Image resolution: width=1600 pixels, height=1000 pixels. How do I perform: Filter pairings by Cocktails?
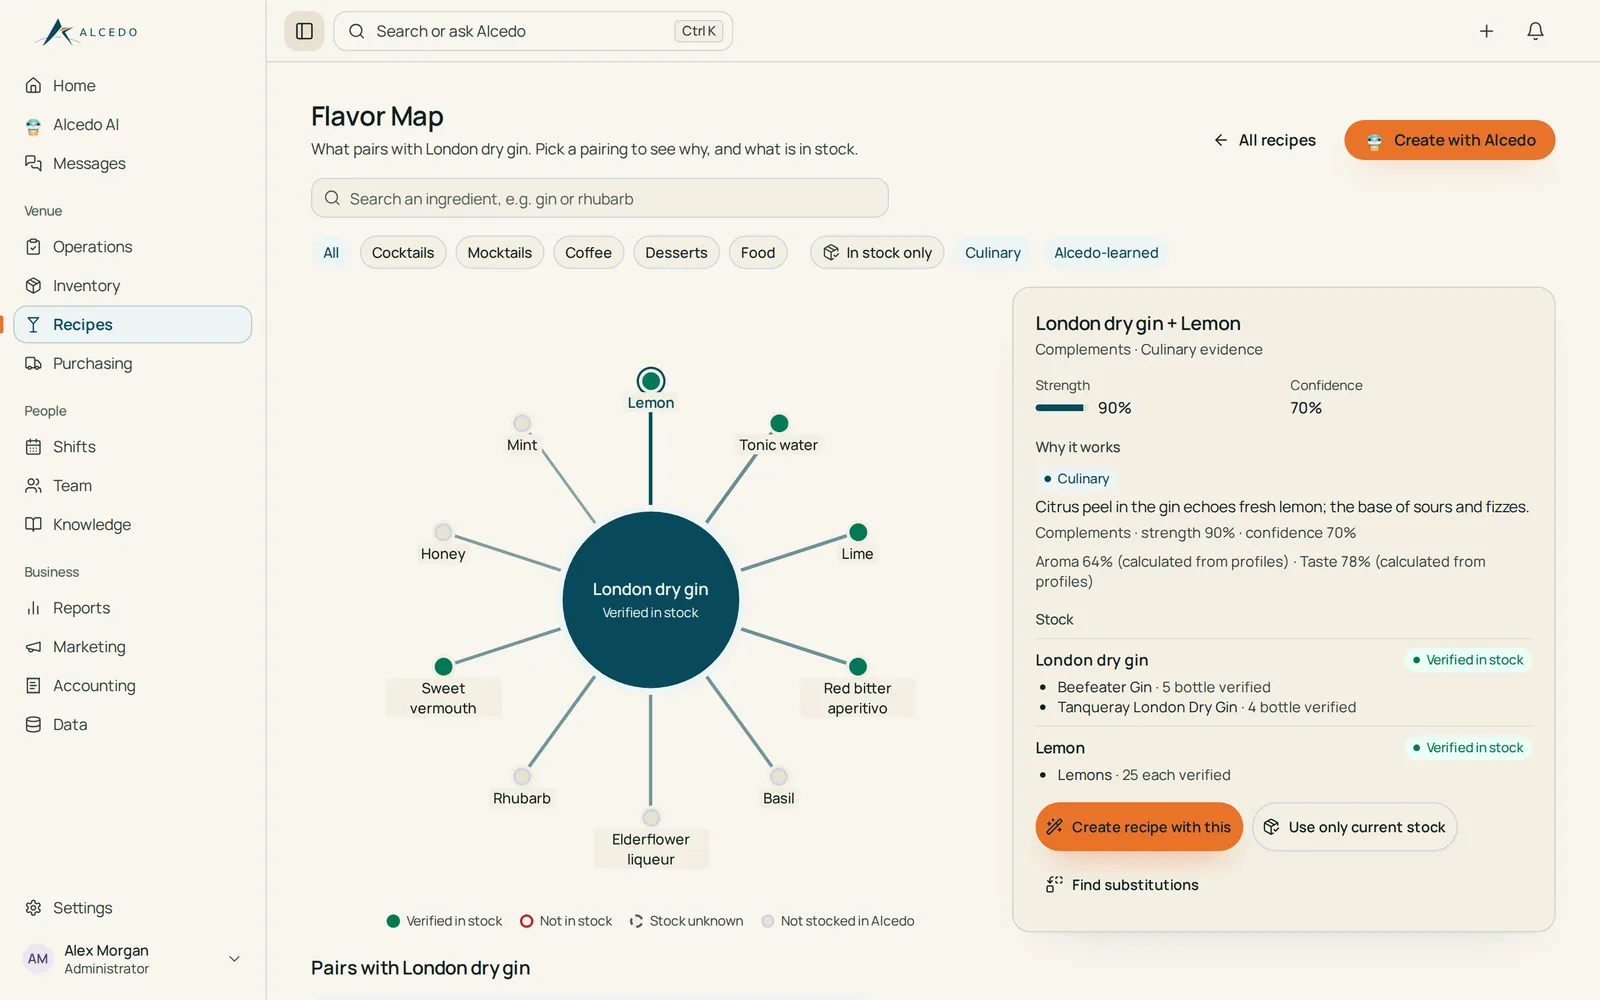click(403, 253)
